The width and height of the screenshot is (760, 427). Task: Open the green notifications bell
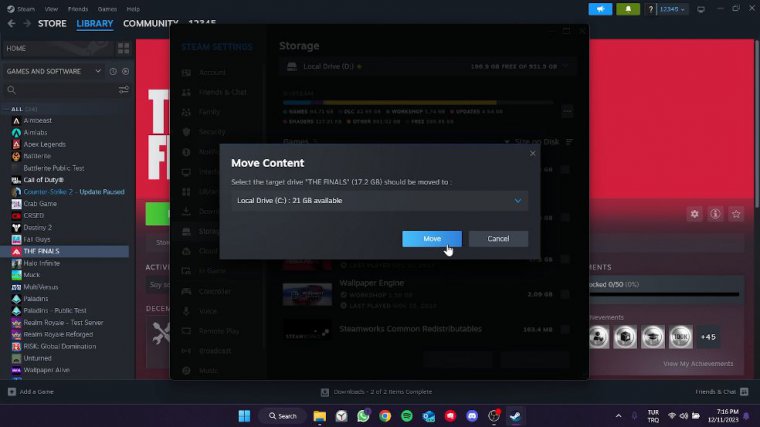point(628,9)
